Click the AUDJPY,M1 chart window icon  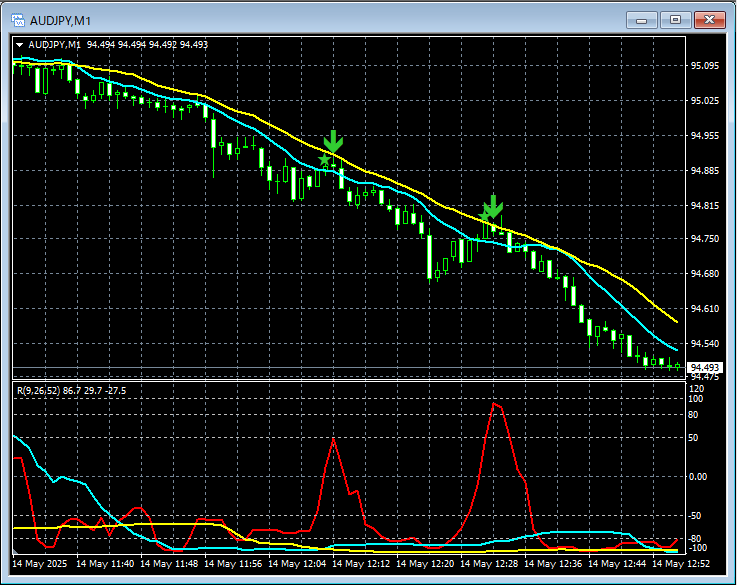(18, 20)
